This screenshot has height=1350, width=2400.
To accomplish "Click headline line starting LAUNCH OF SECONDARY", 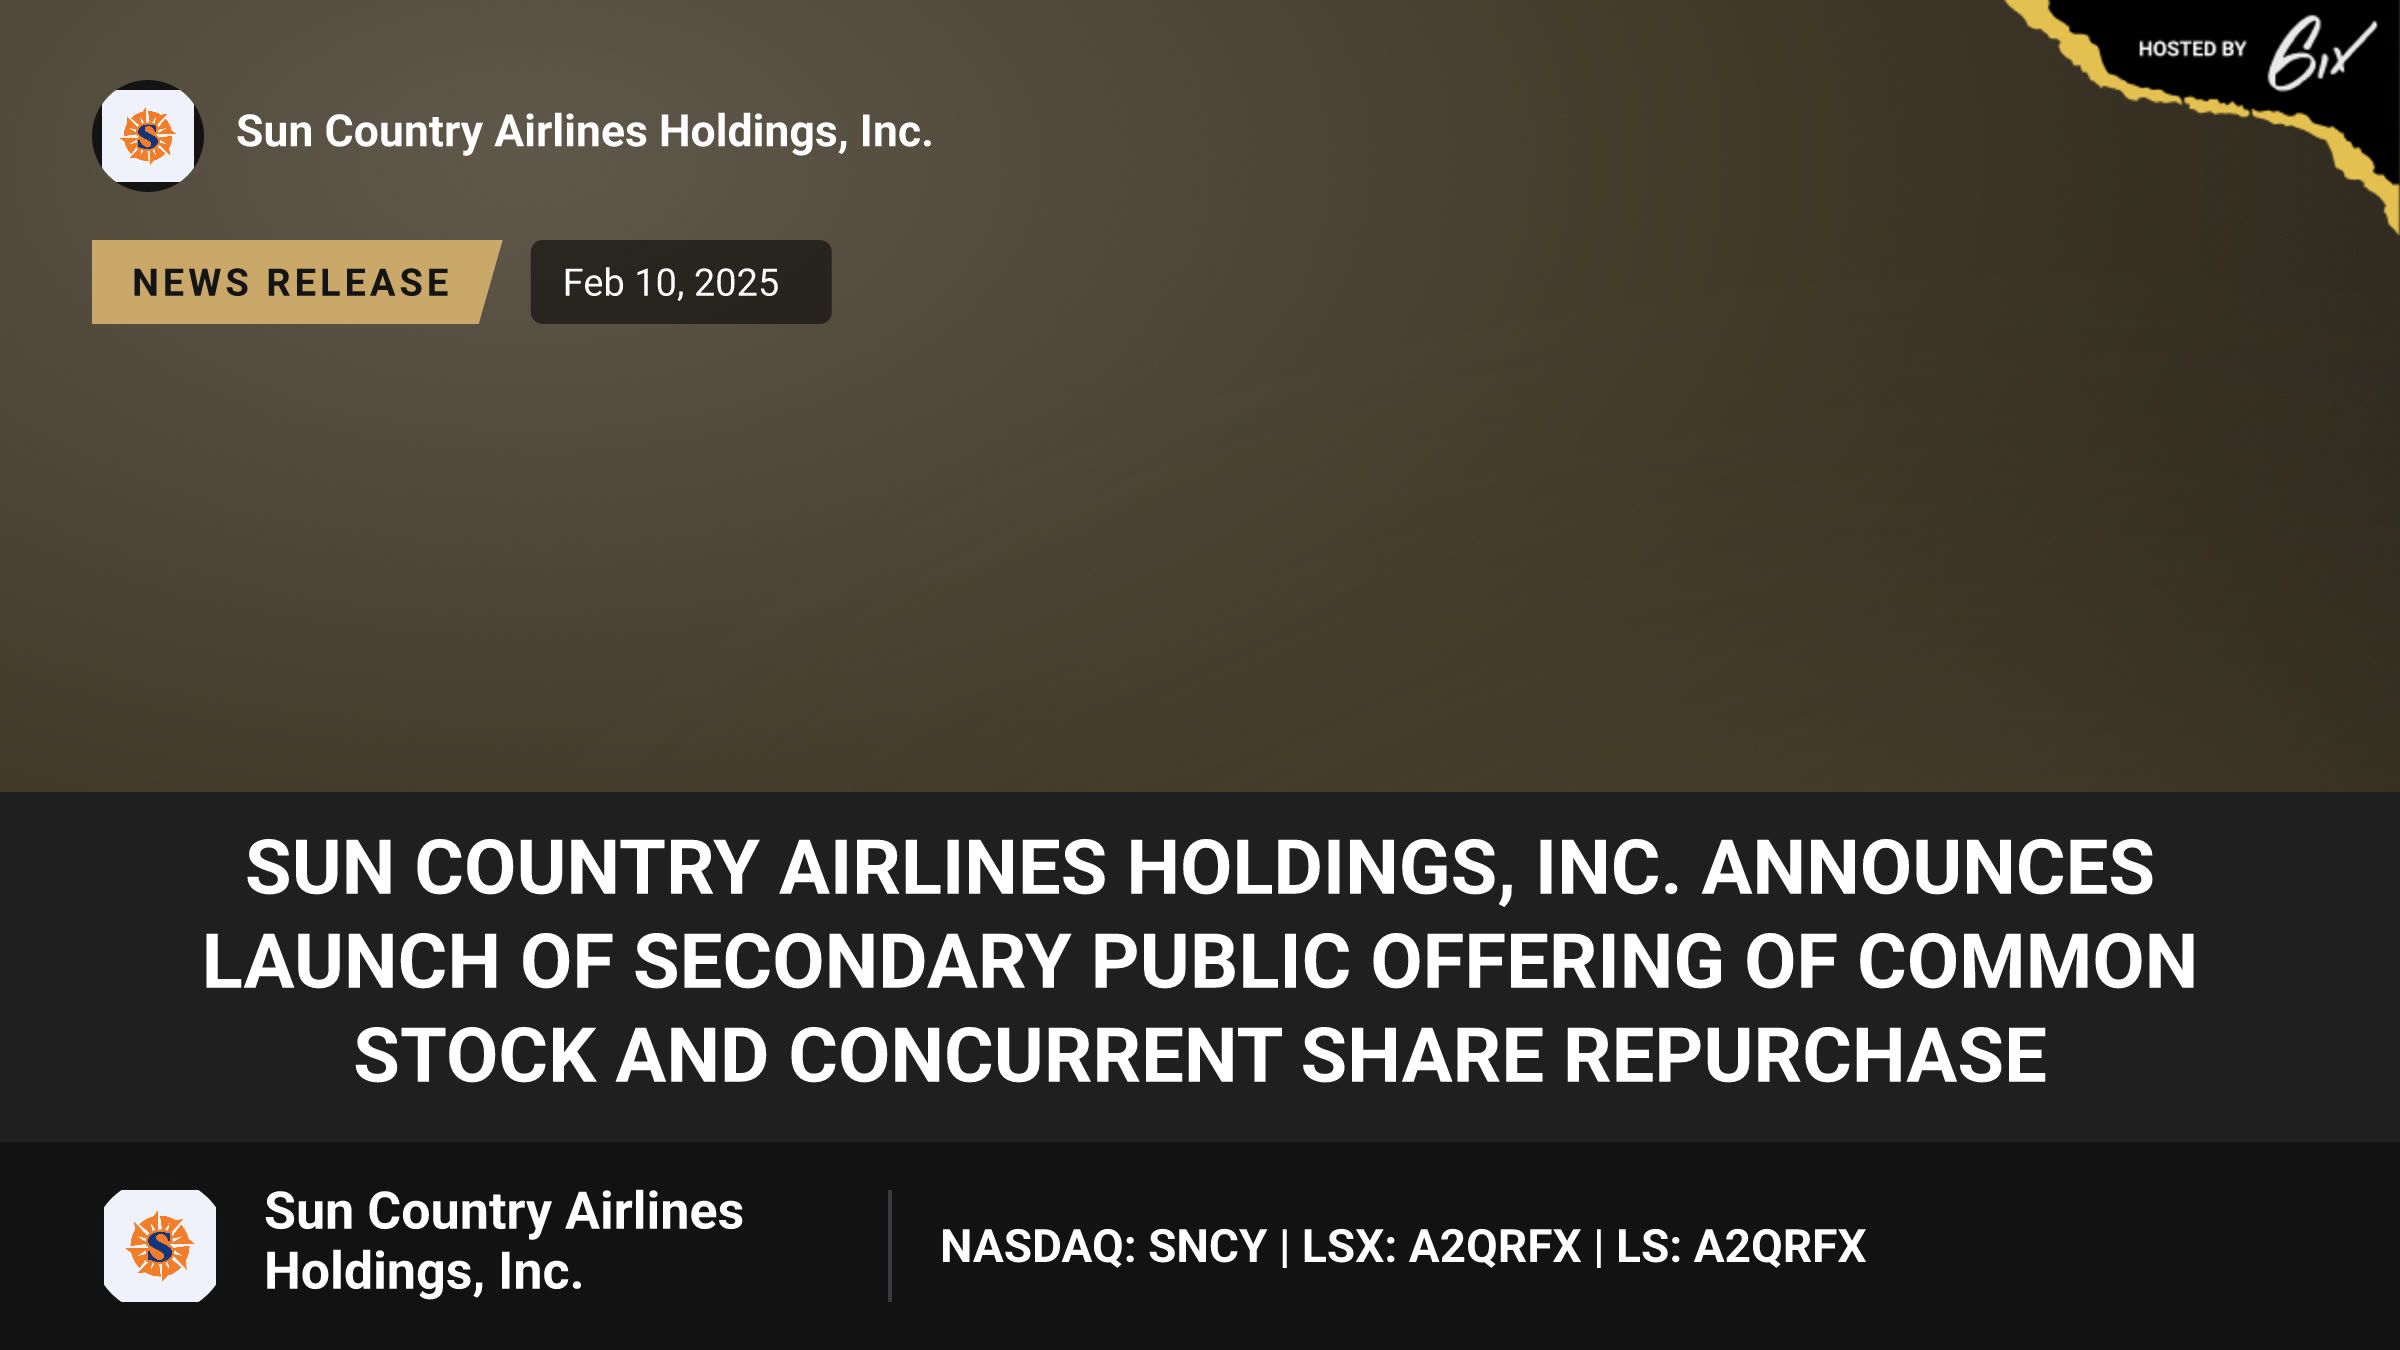I will 1200,961.
